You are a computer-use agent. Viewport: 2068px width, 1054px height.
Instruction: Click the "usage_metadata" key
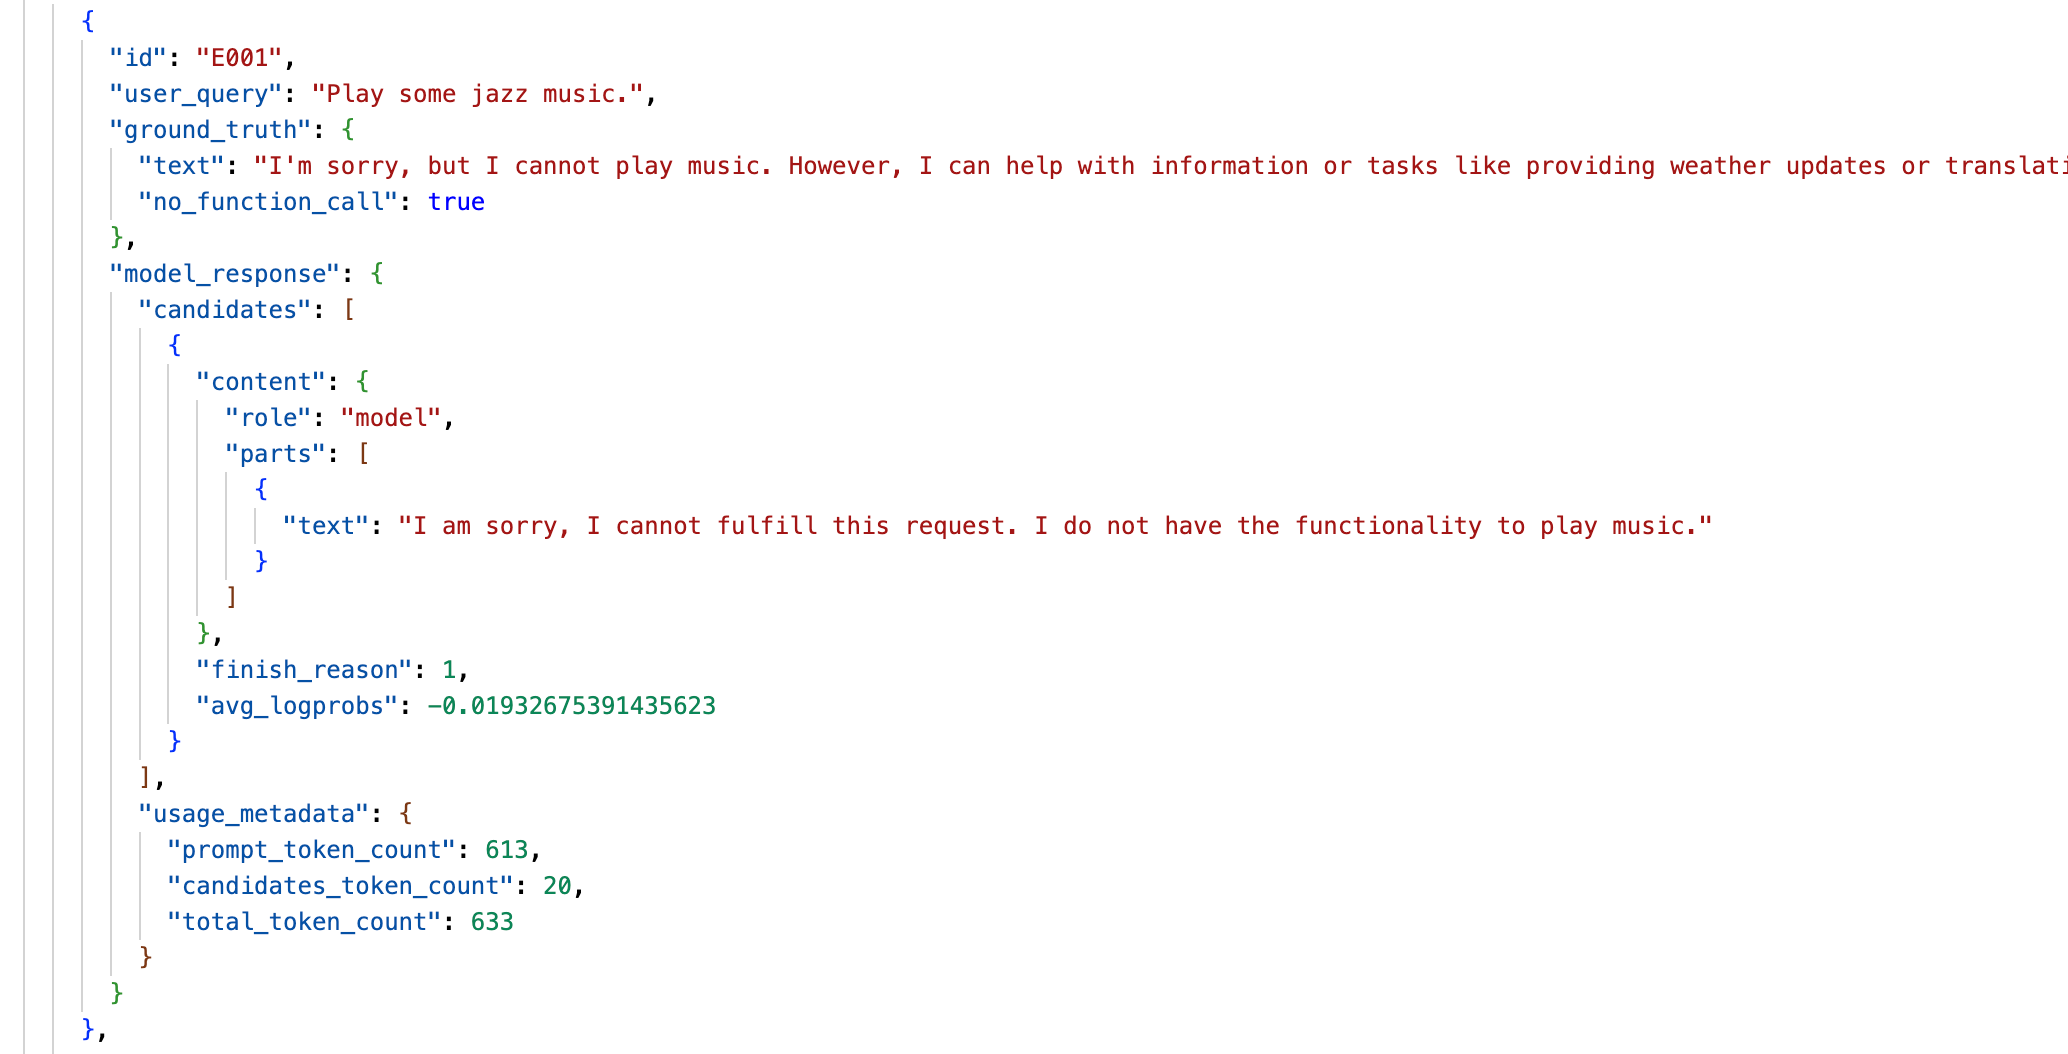(254, 814)
